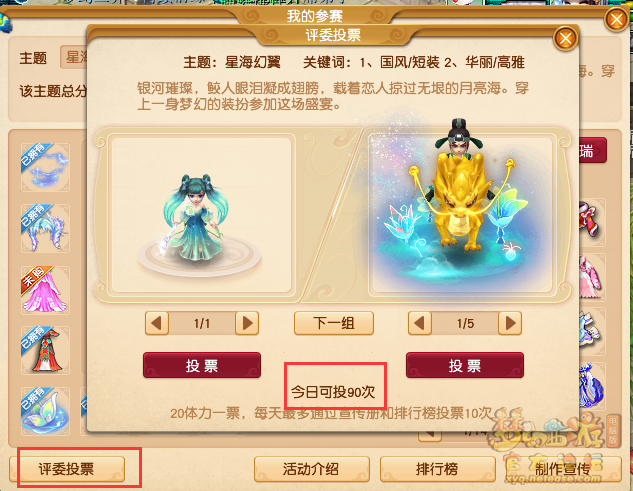
Task: Vote 投票 for the left contestant
Action: [202, 365]
